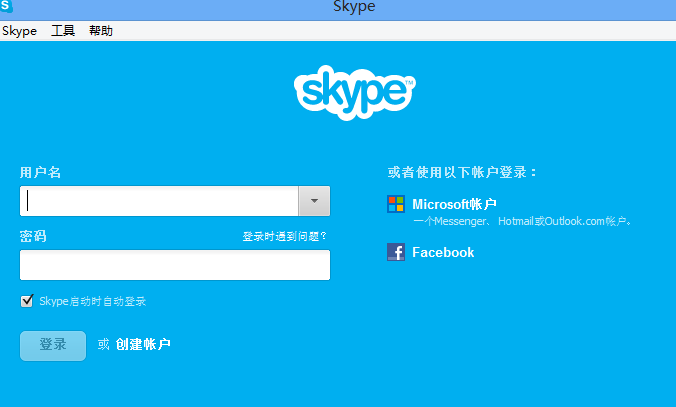Screen dimensions: 676x407
Task: Click the 用户名 field label
Action: tap(40, 173)
